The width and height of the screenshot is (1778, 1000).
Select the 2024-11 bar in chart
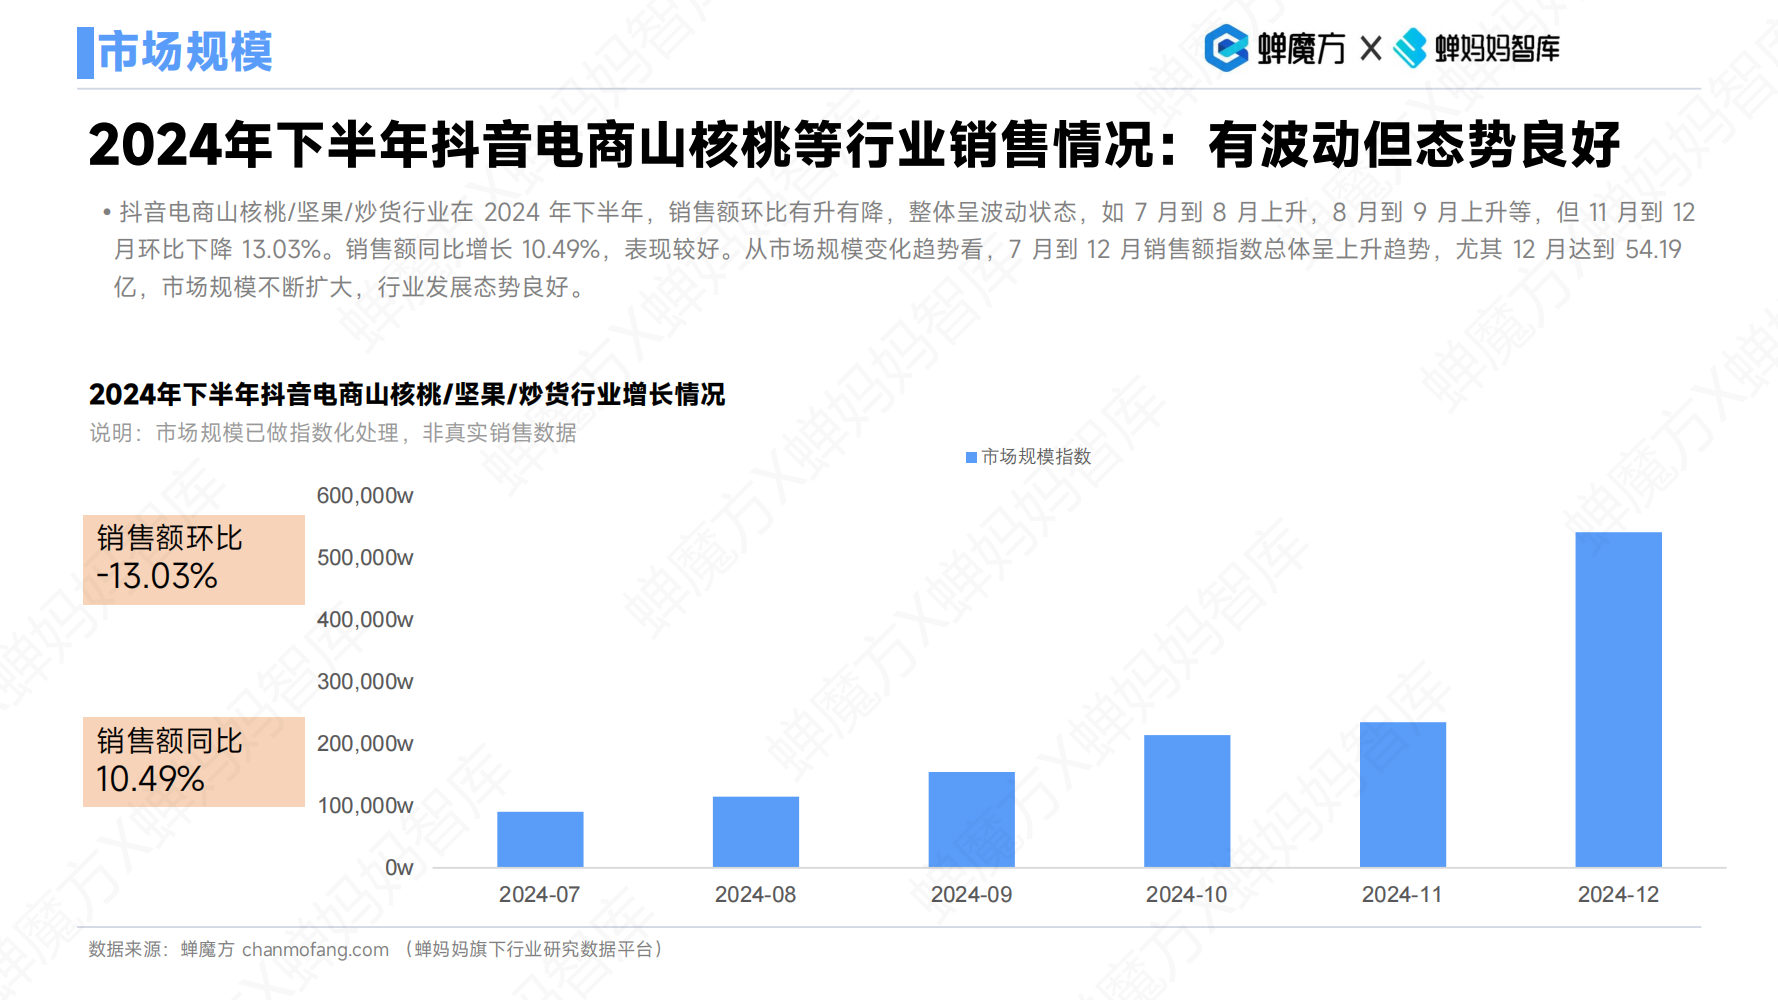pos(1403,794)
